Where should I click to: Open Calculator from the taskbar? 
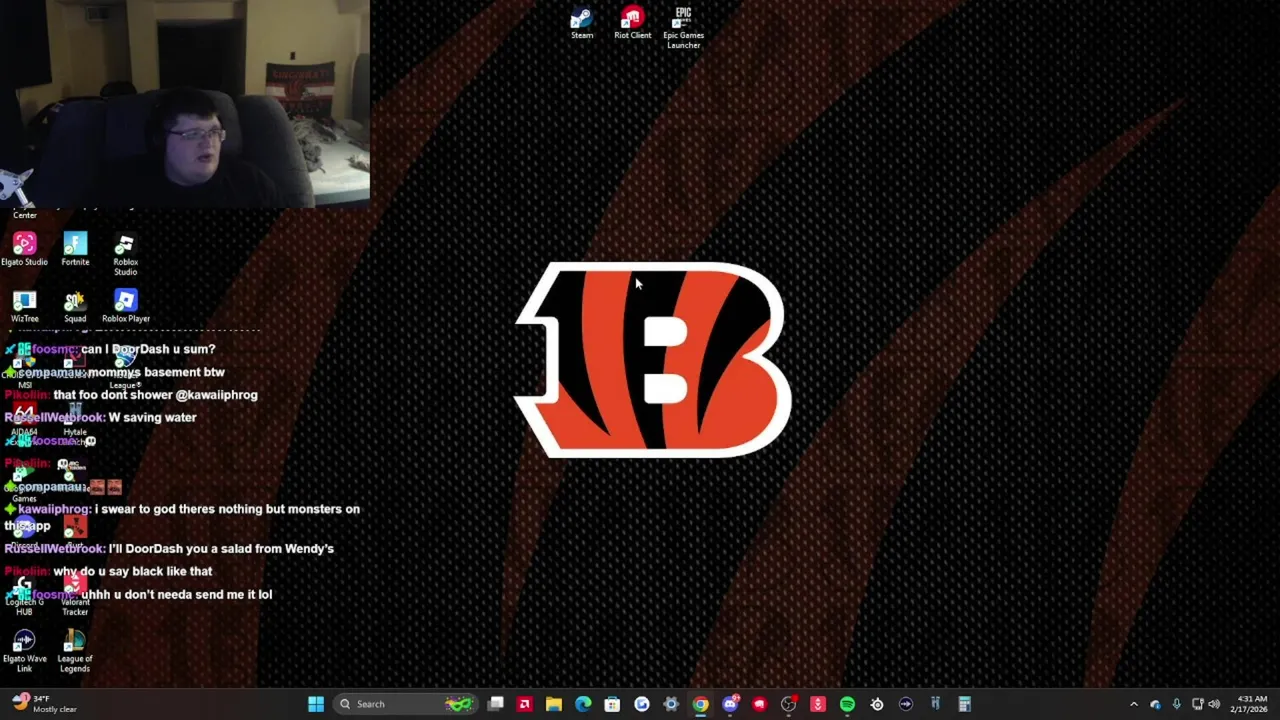[965, 704]
